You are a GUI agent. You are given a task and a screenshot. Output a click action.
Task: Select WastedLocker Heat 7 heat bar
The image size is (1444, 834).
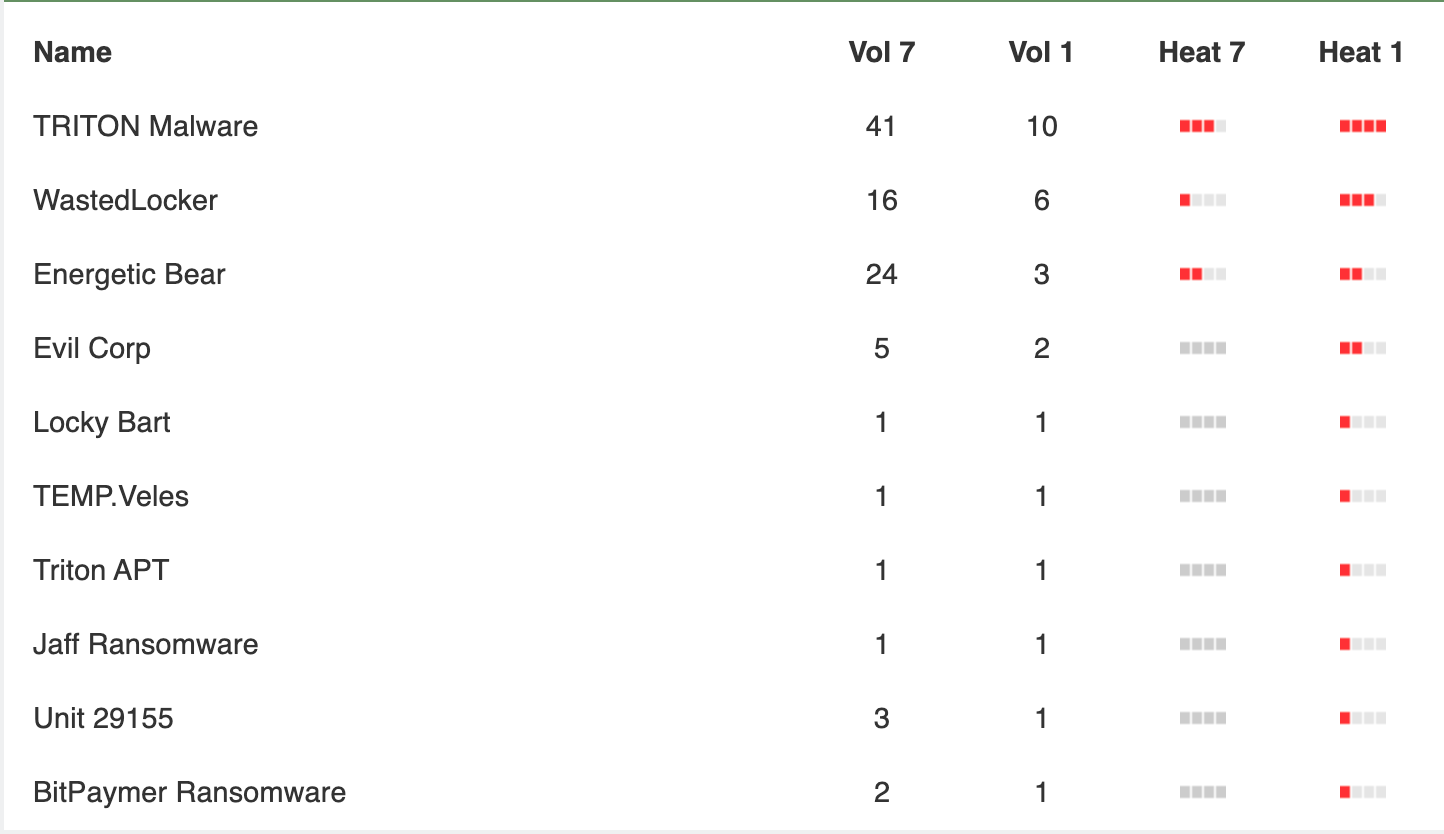pos(1202,200)
